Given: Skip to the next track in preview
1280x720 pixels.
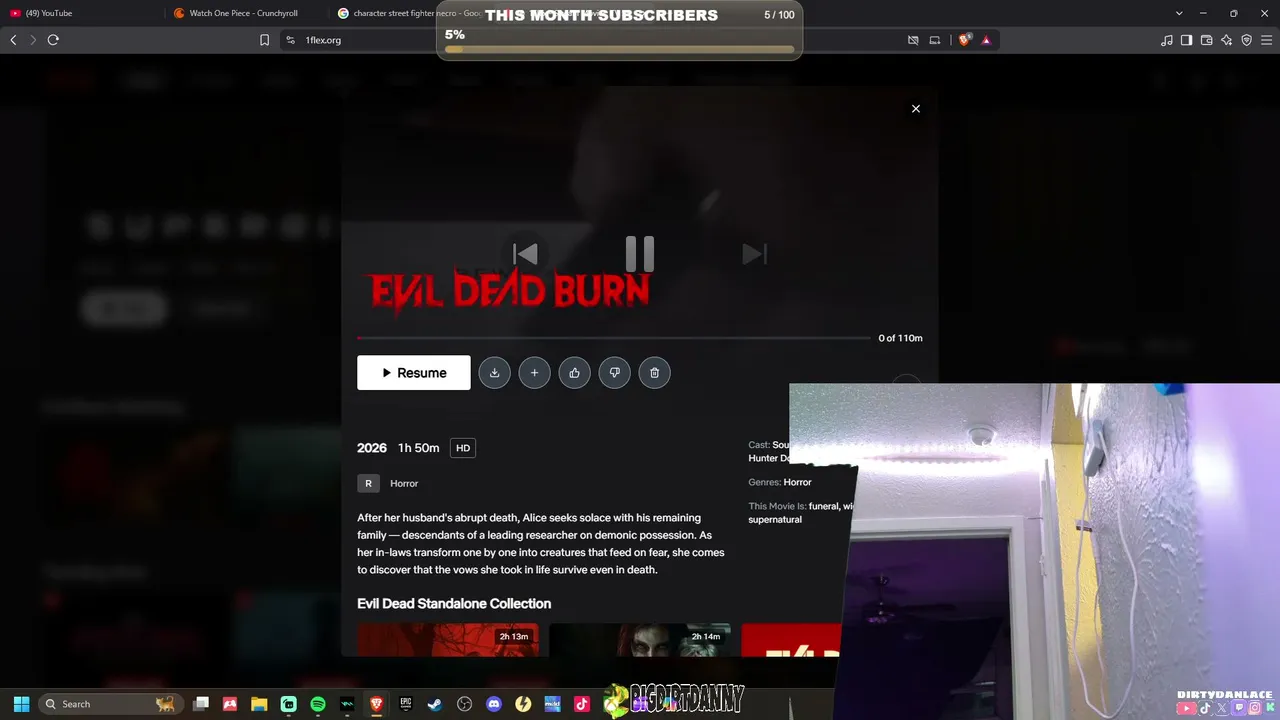Looking at the screenshot, I should (x=754, y=254).
